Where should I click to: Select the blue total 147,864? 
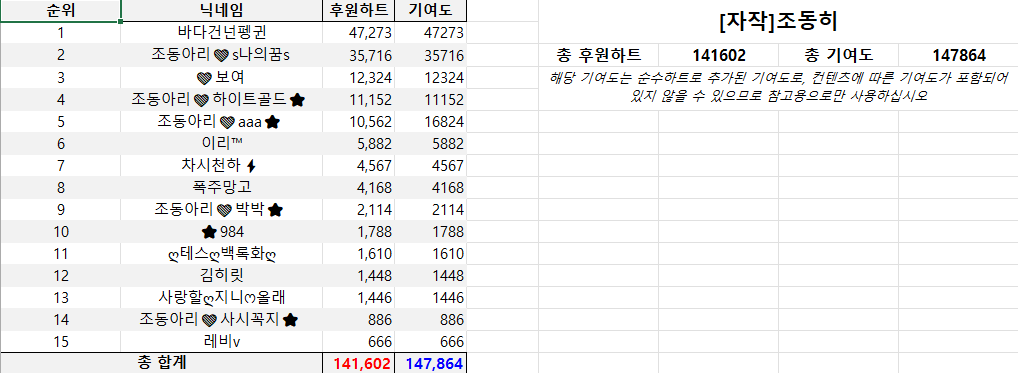pyautogui.click(x=430, y=363)
